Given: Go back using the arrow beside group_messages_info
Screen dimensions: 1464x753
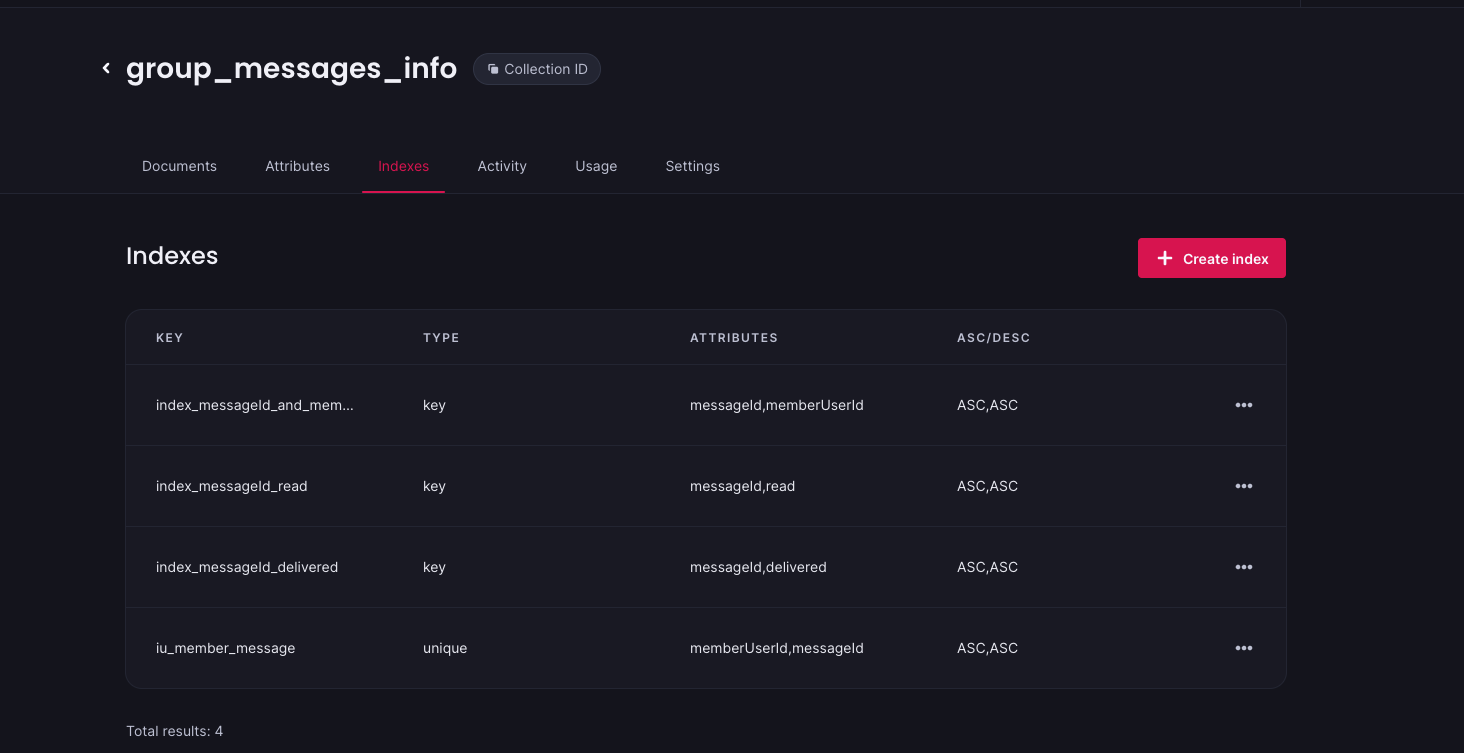Looking at the screenshot, I should point(106,68).
